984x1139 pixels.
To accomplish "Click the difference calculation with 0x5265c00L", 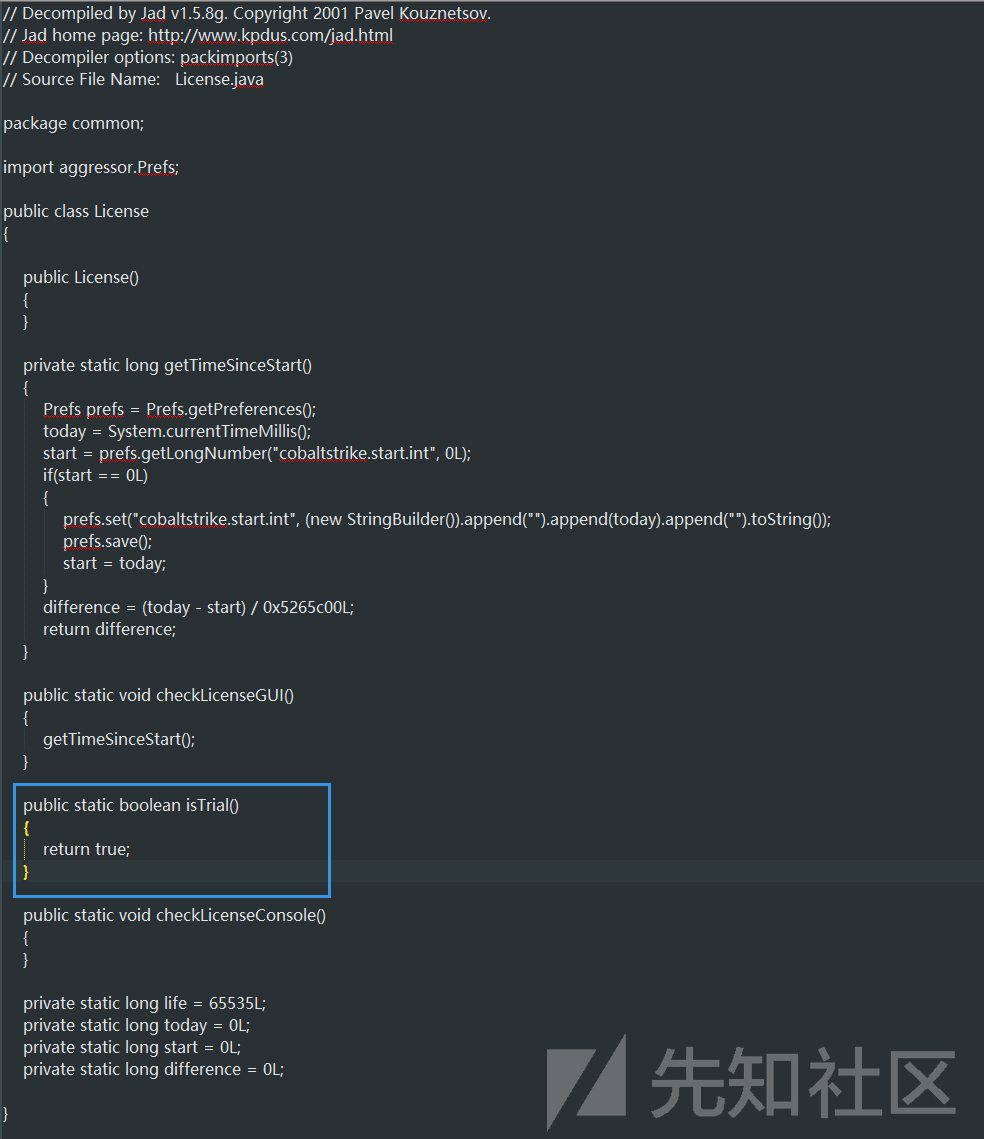I will [198, 607].
